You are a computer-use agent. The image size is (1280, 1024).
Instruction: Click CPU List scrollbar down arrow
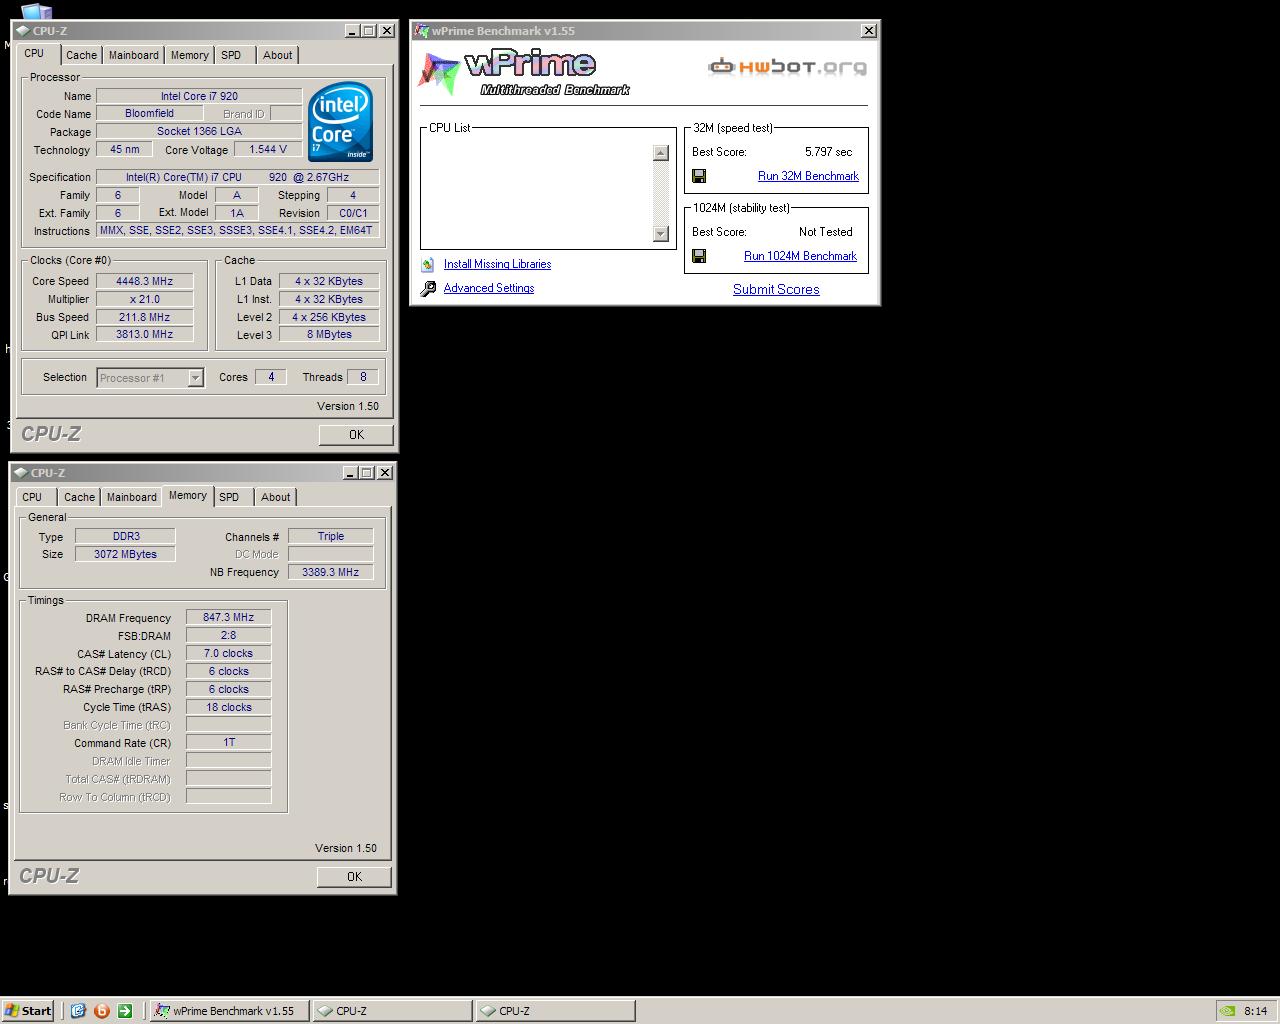coord(660,234)
